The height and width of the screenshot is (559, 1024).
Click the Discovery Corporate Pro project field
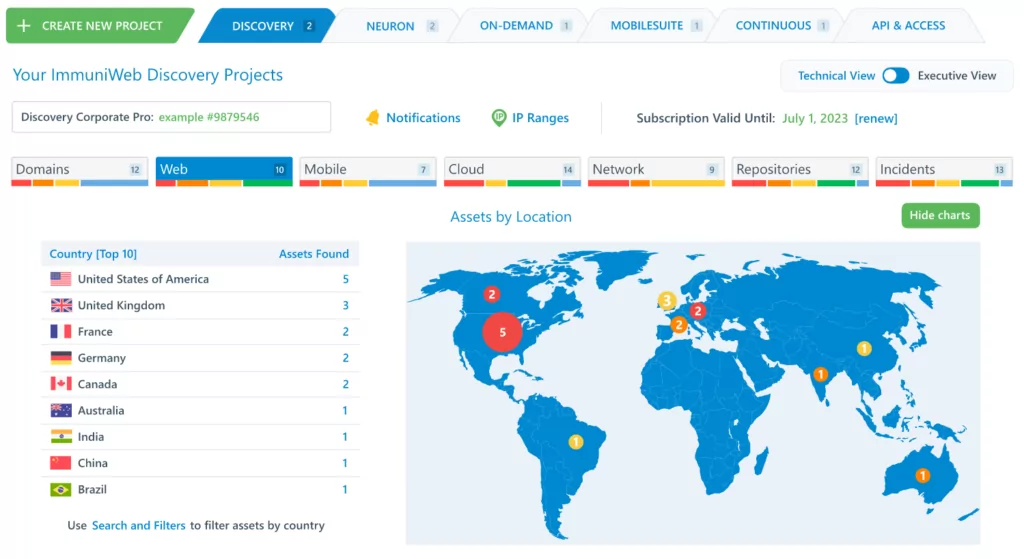coord(171,117)
